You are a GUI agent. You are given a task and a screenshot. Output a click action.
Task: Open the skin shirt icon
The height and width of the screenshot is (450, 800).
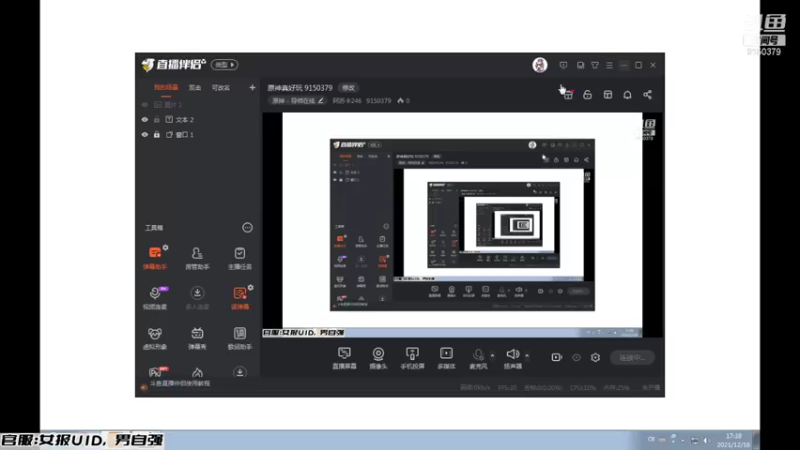pos(595,65)
